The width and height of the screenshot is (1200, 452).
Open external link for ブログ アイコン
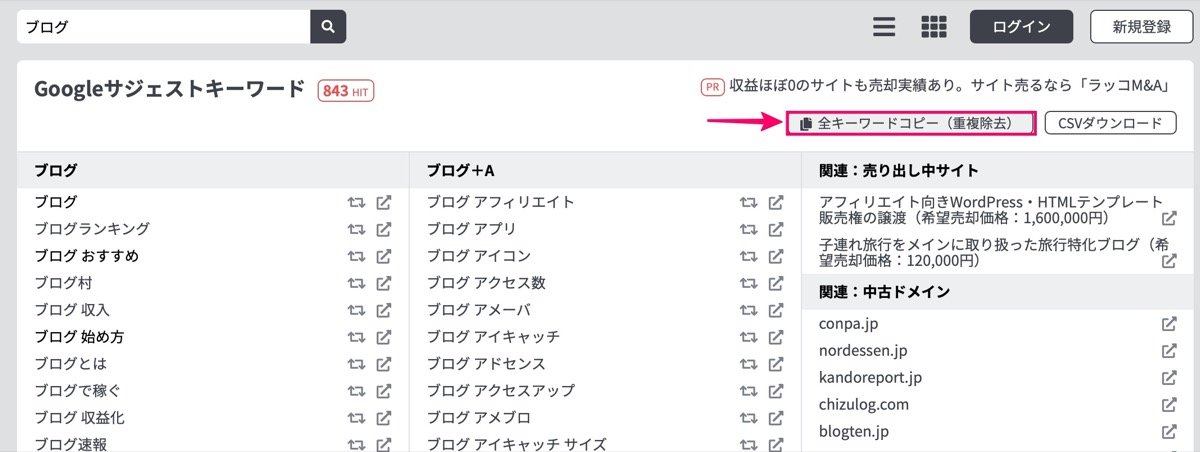(x=776, y=256)
